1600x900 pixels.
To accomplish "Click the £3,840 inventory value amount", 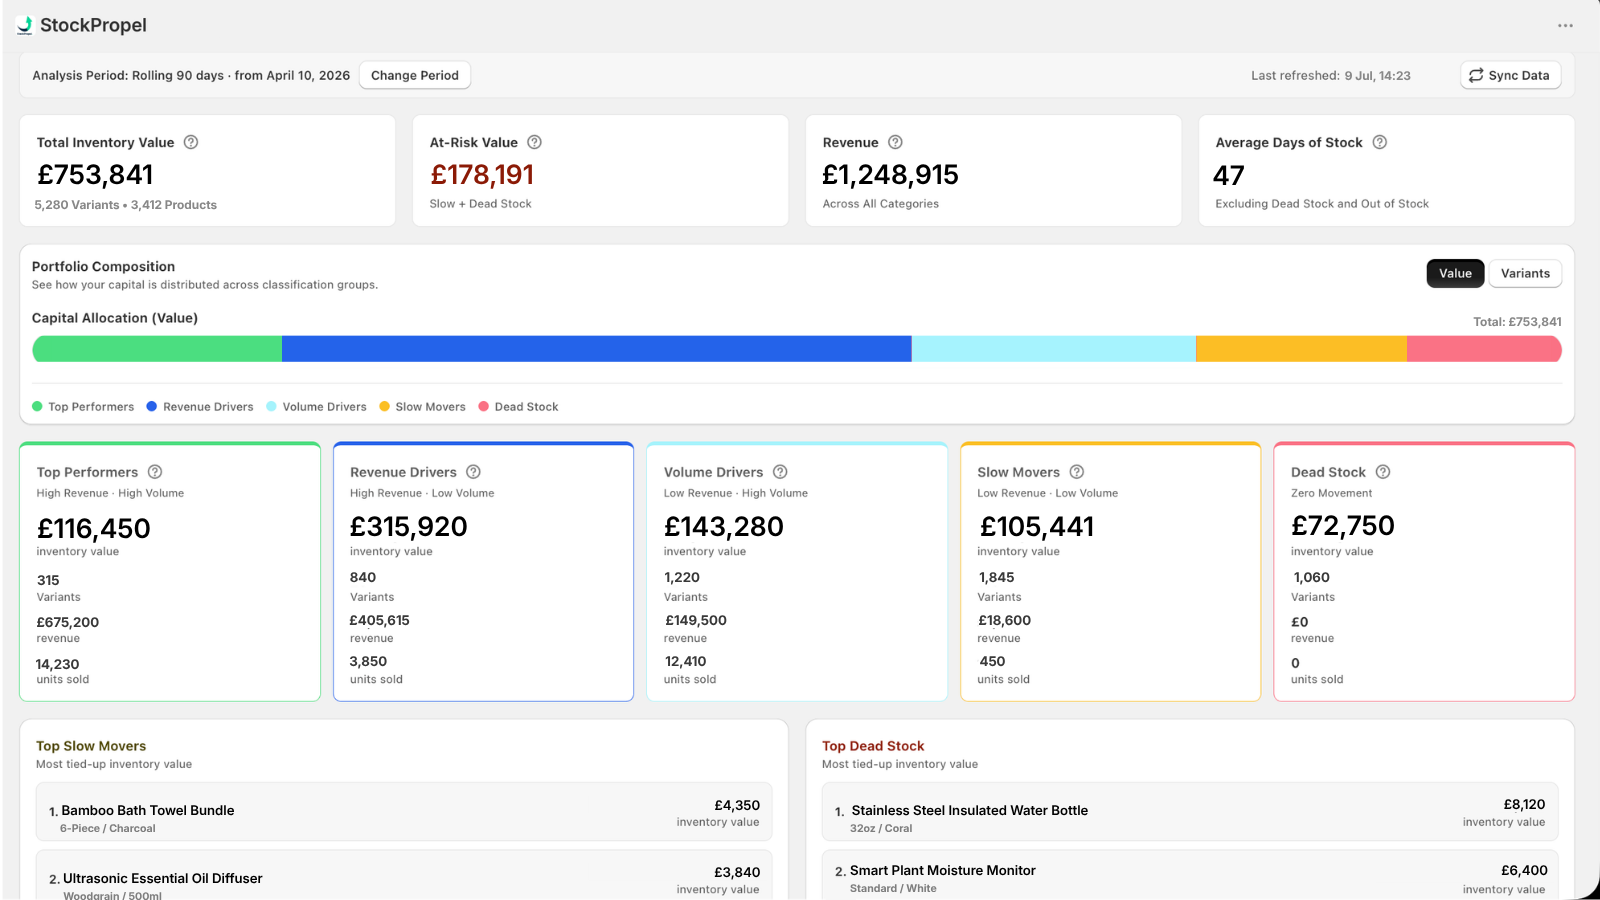I will click(737, 873).
